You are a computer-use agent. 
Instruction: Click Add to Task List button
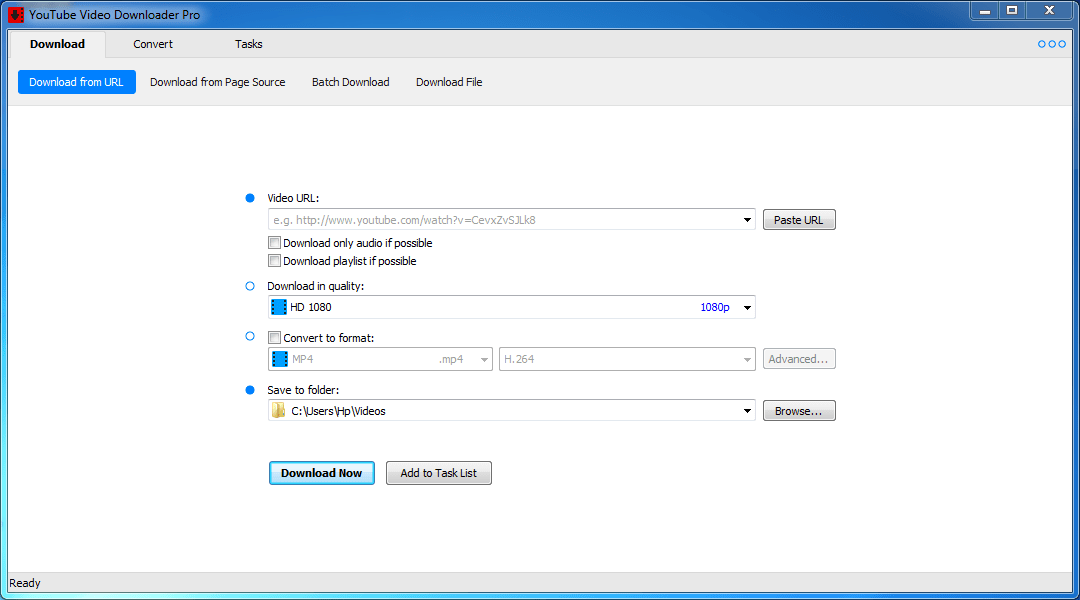coord(439,473)
